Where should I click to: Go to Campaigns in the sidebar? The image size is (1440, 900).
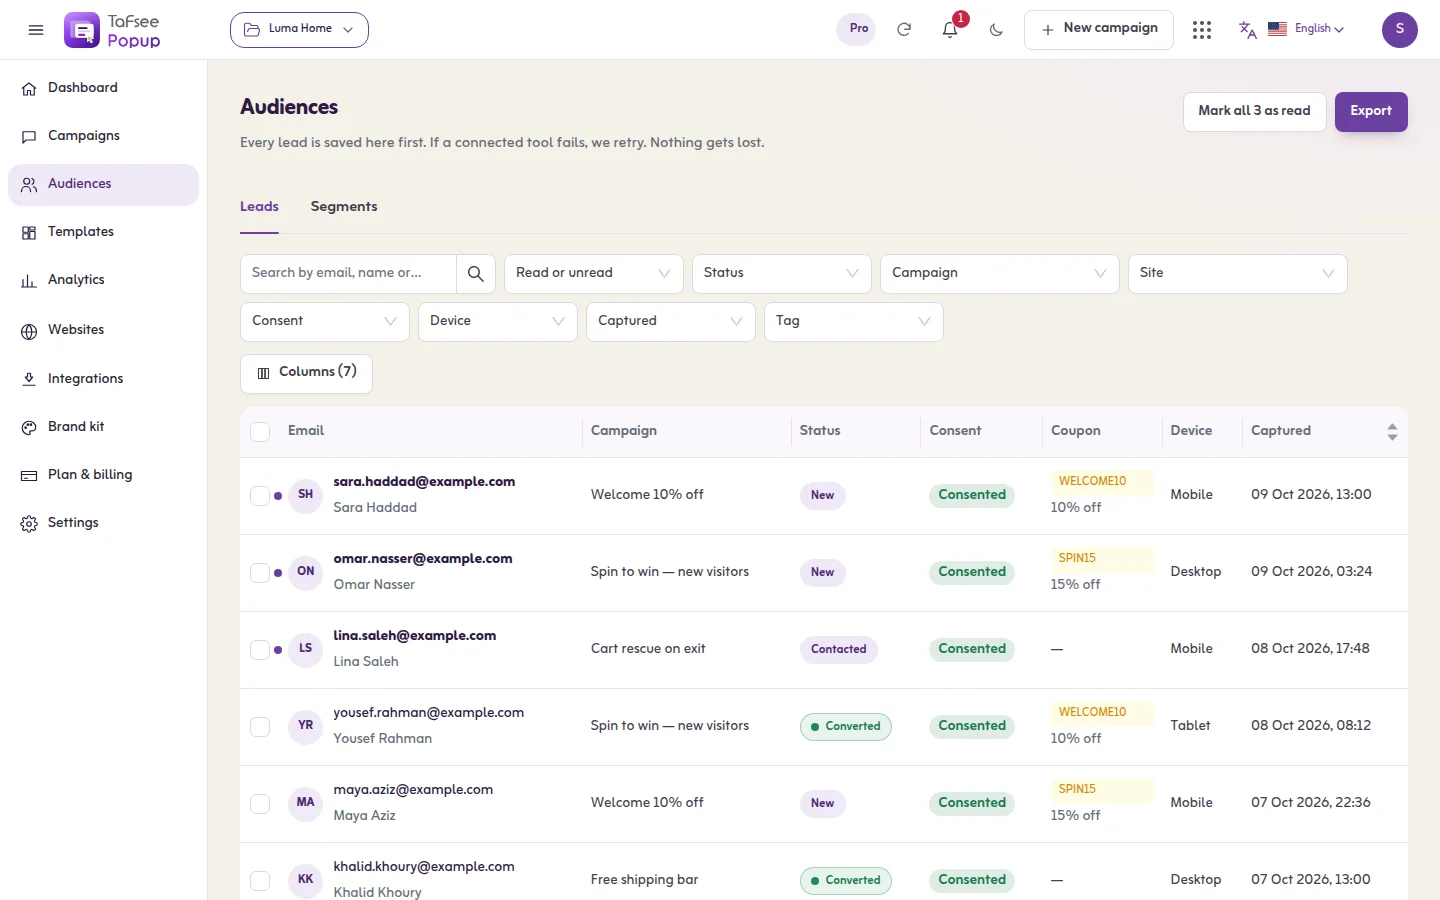click(x=104, y=136)
